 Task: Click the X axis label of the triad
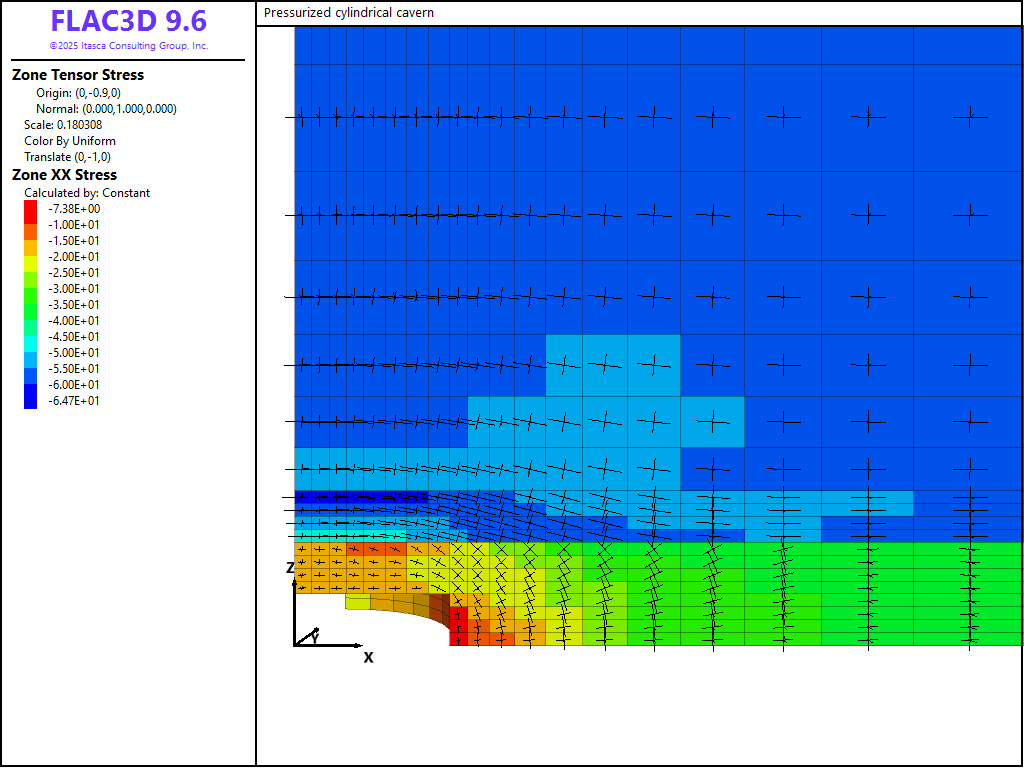coord(368,657)
